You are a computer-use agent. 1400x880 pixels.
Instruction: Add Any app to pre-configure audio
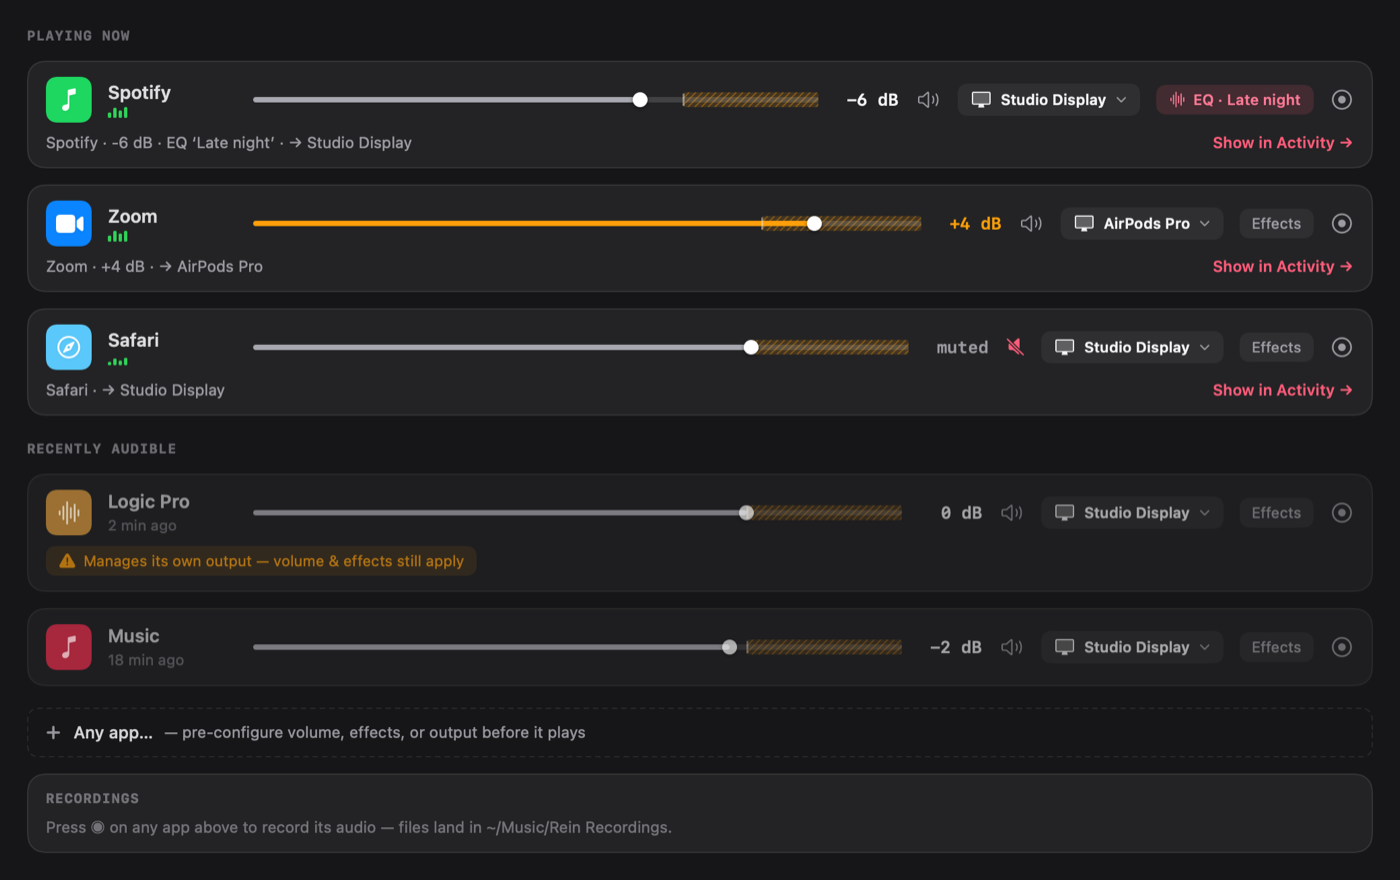click(x=700, y=733)
